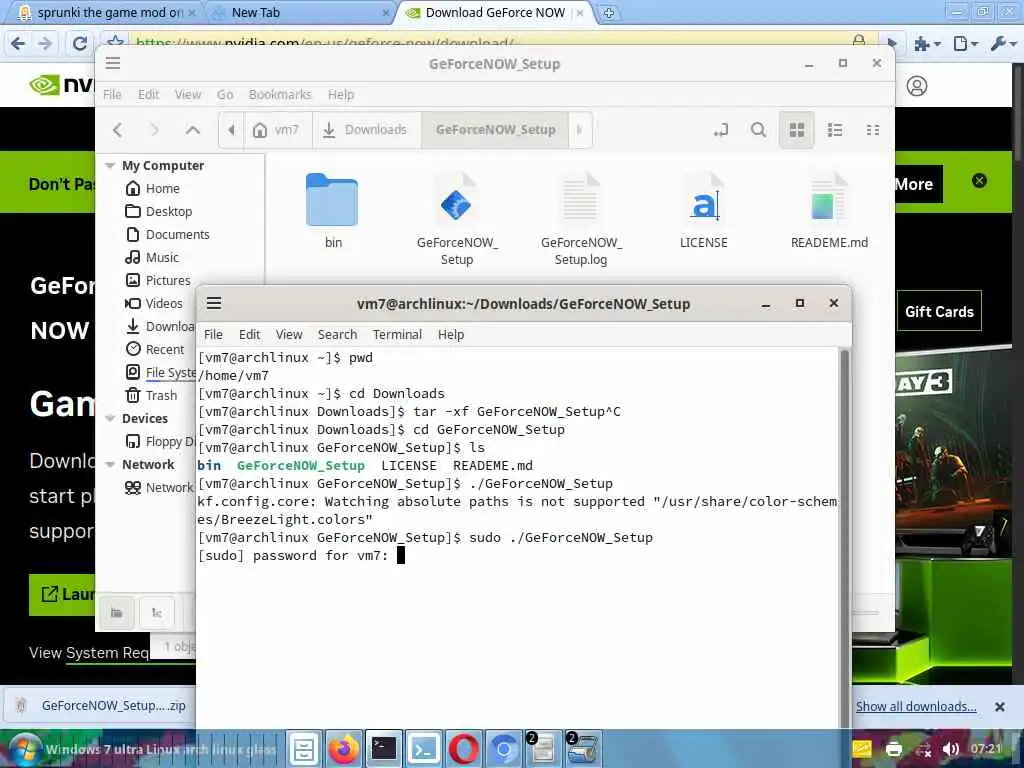Open Windows-style start menu orb
1024x768 pixels.
click(24, 750)
